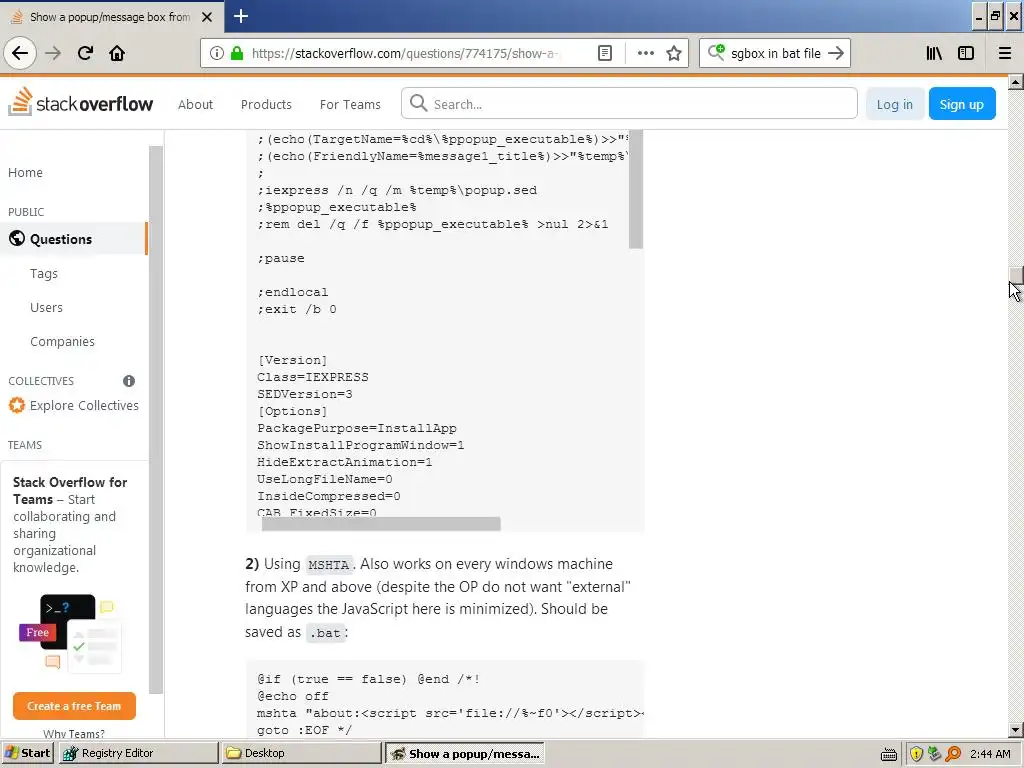The width and height of the screenshot is (1024, 768).
Task: Open the Products menu
Action: coord(266,104)
